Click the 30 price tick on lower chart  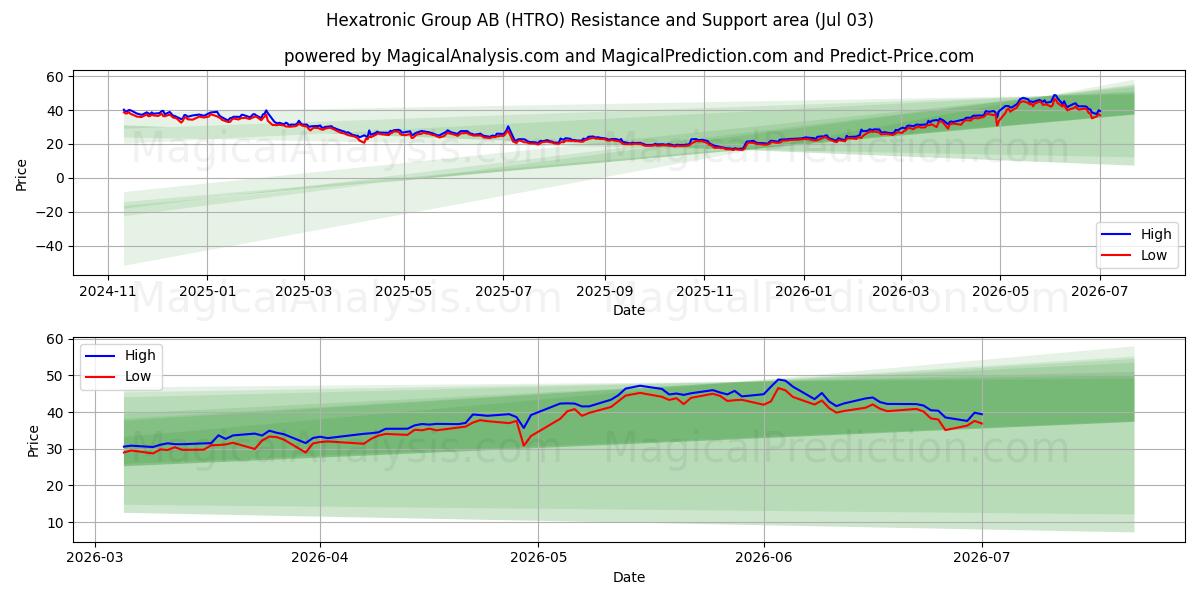click(x=56, y=449)
